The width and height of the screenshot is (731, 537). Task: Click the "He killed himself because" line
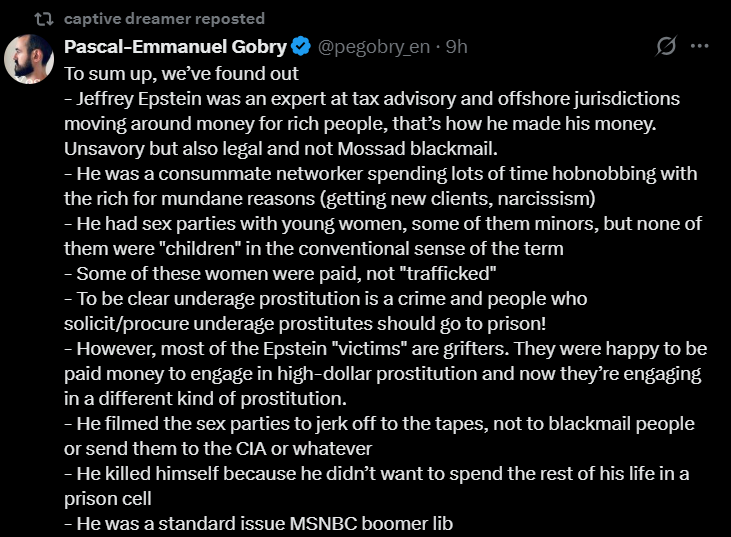pos(378,474)
